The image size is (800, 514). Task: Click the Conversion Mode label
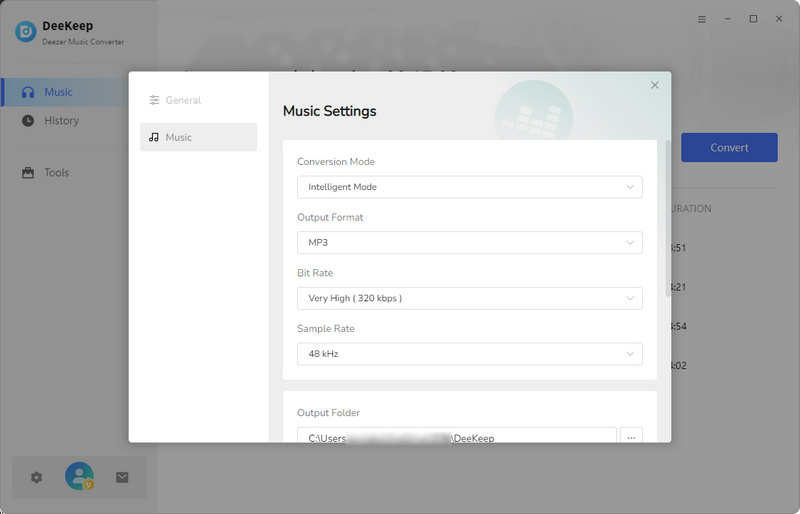point(336,161)
